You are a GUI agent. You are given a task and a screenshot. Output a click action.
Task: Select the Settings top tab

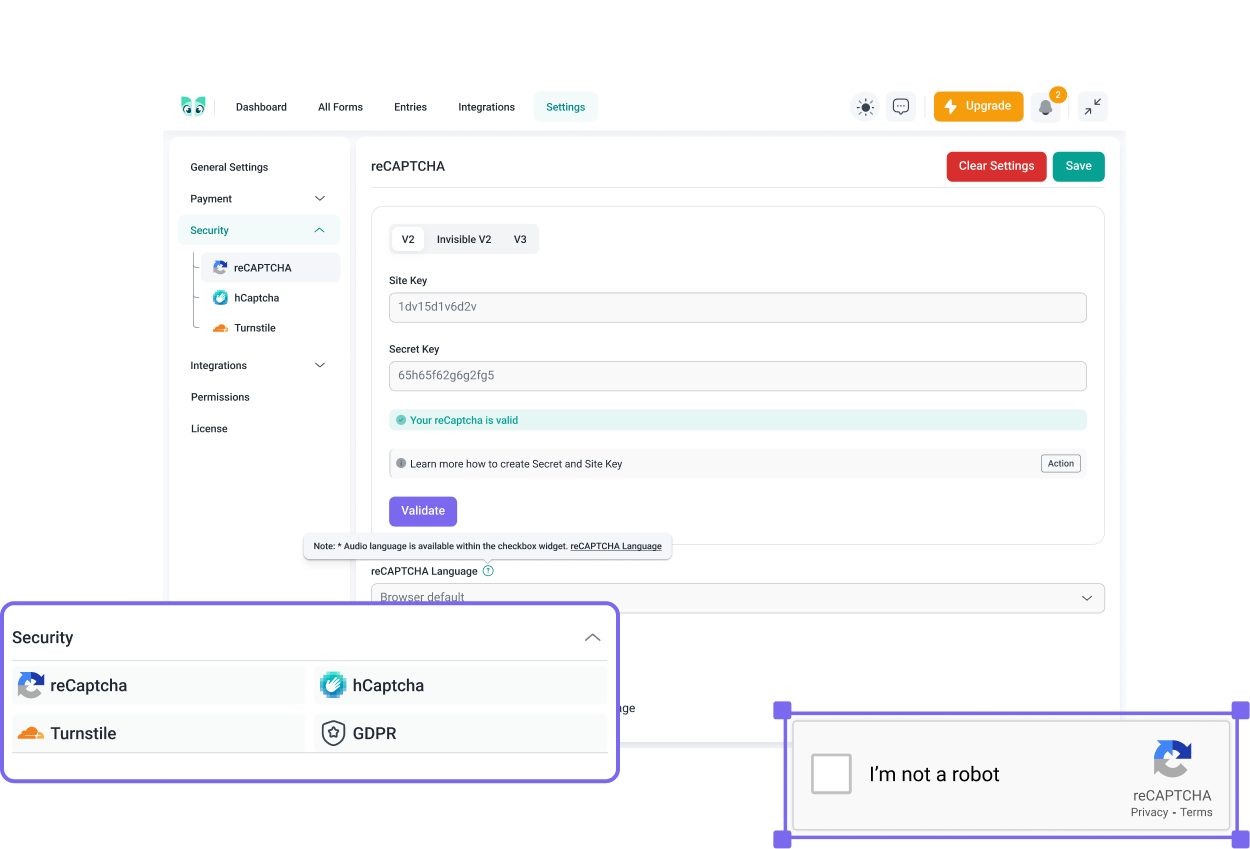pyautogui.click(x=566, y=107)
